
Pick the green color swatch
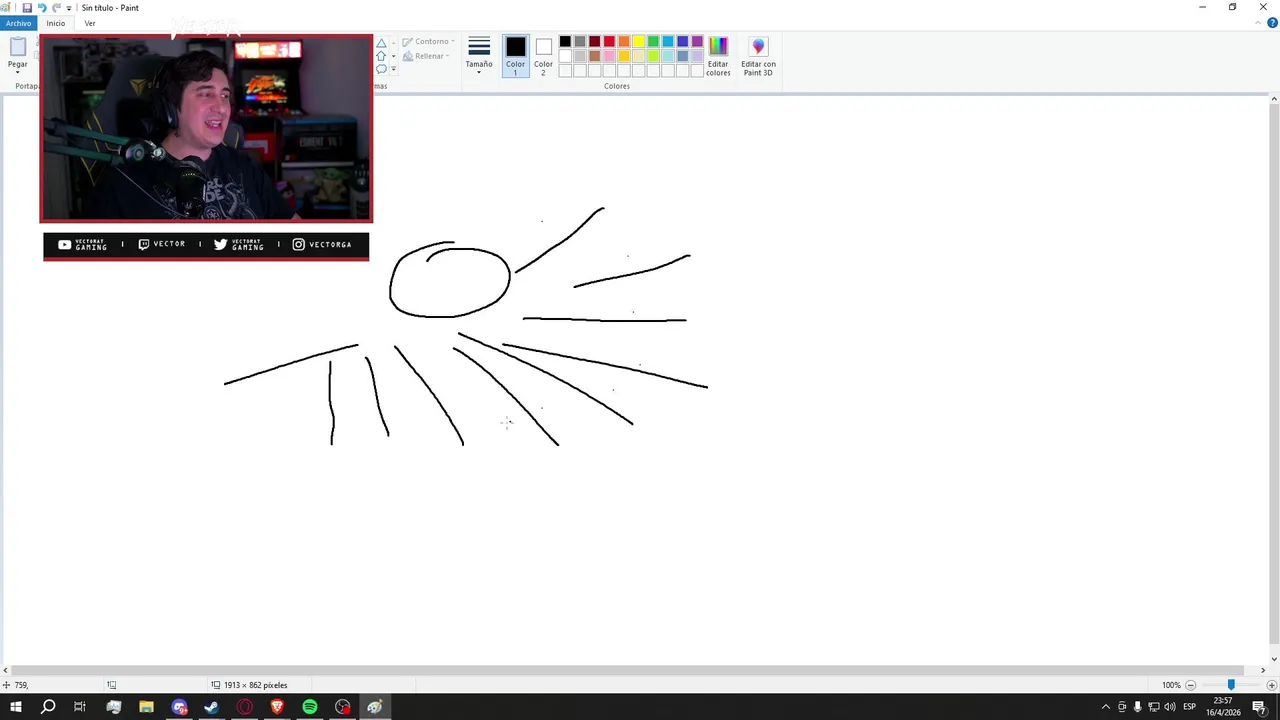point(653,42)
